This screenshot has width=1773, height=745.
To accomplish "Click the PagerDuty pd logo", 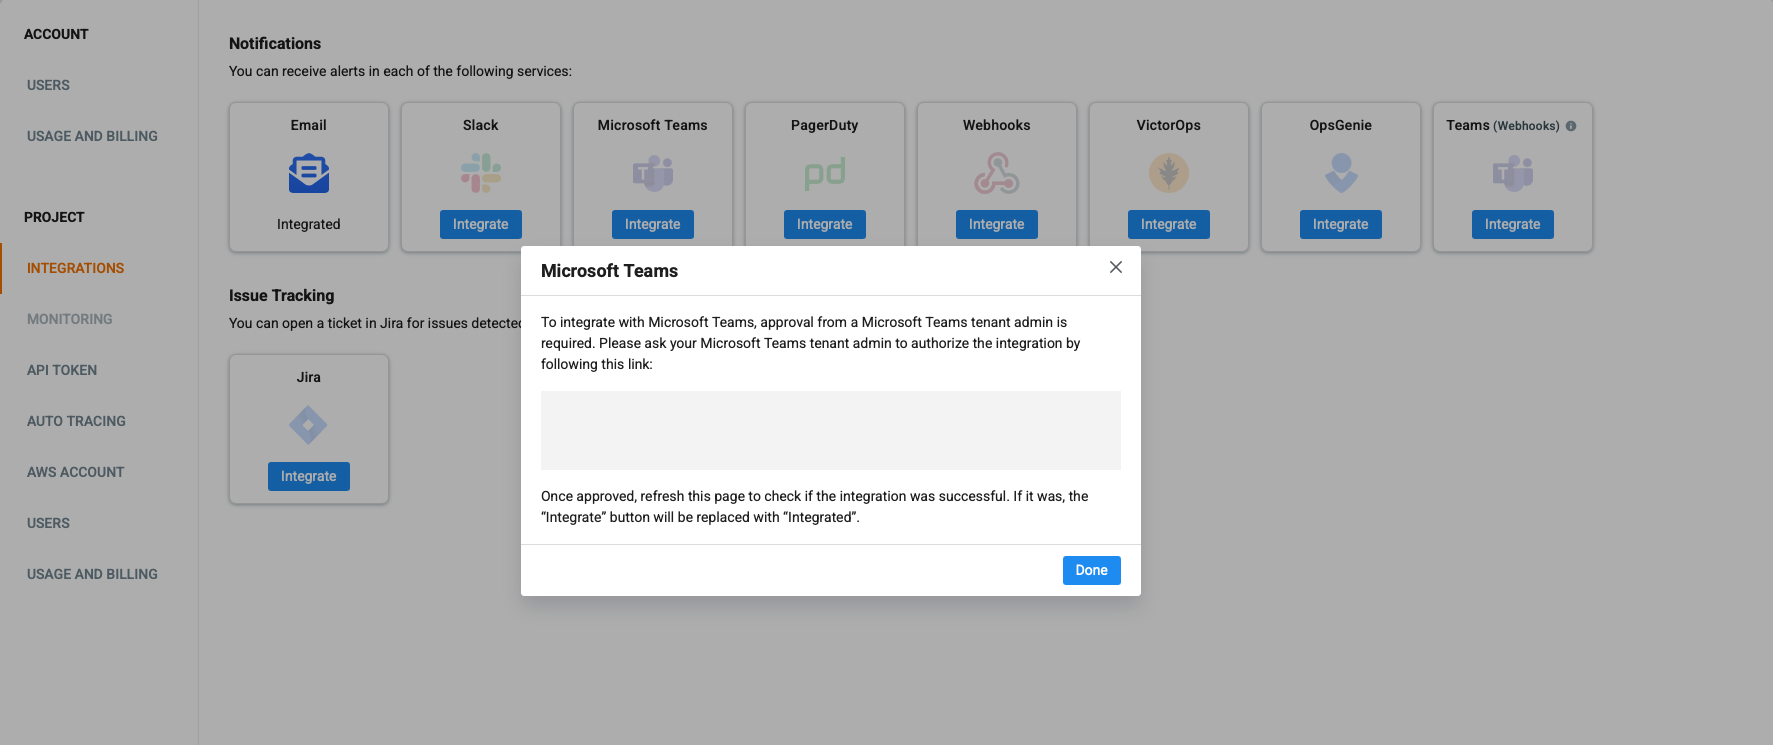I will pos(825,173).
